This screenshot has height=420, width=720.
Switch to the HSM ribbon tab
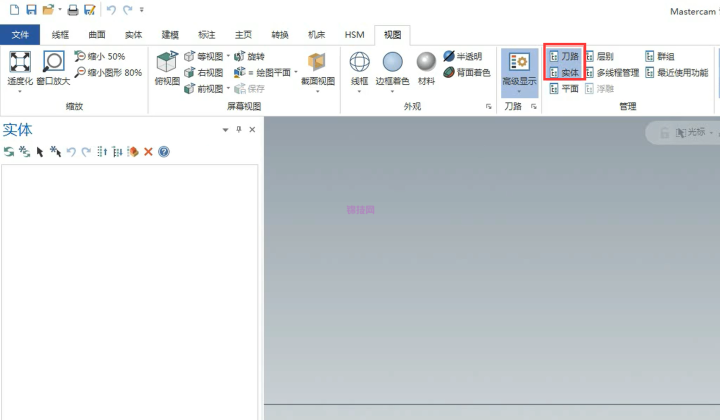354,35
